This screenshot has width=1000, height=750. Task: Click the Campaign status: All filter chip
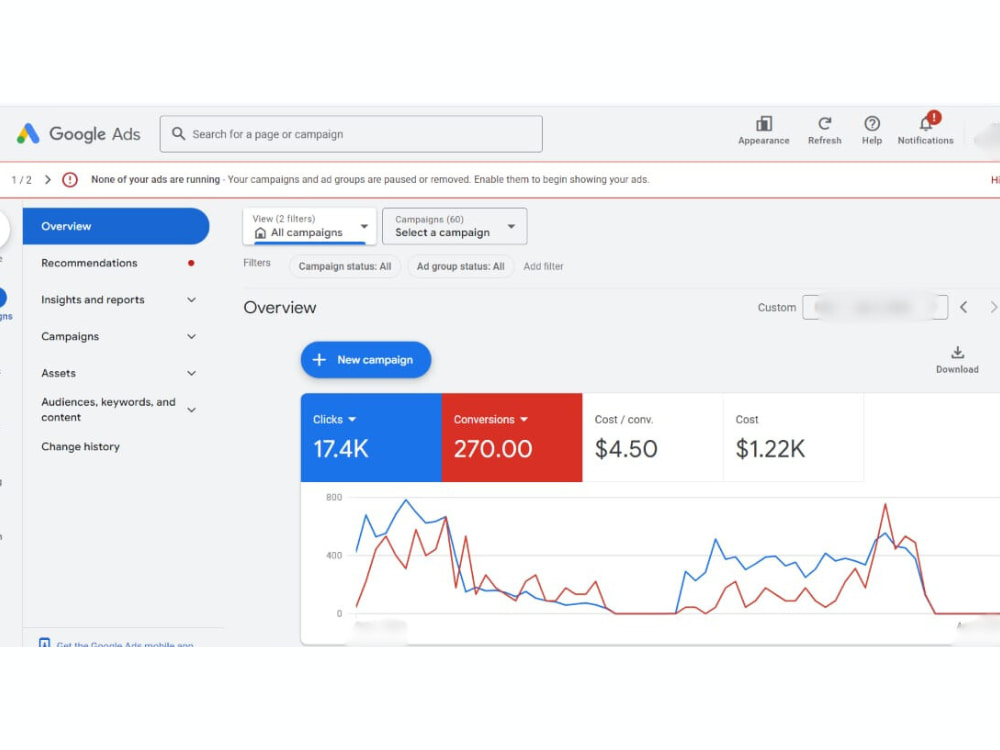point(345,267)
